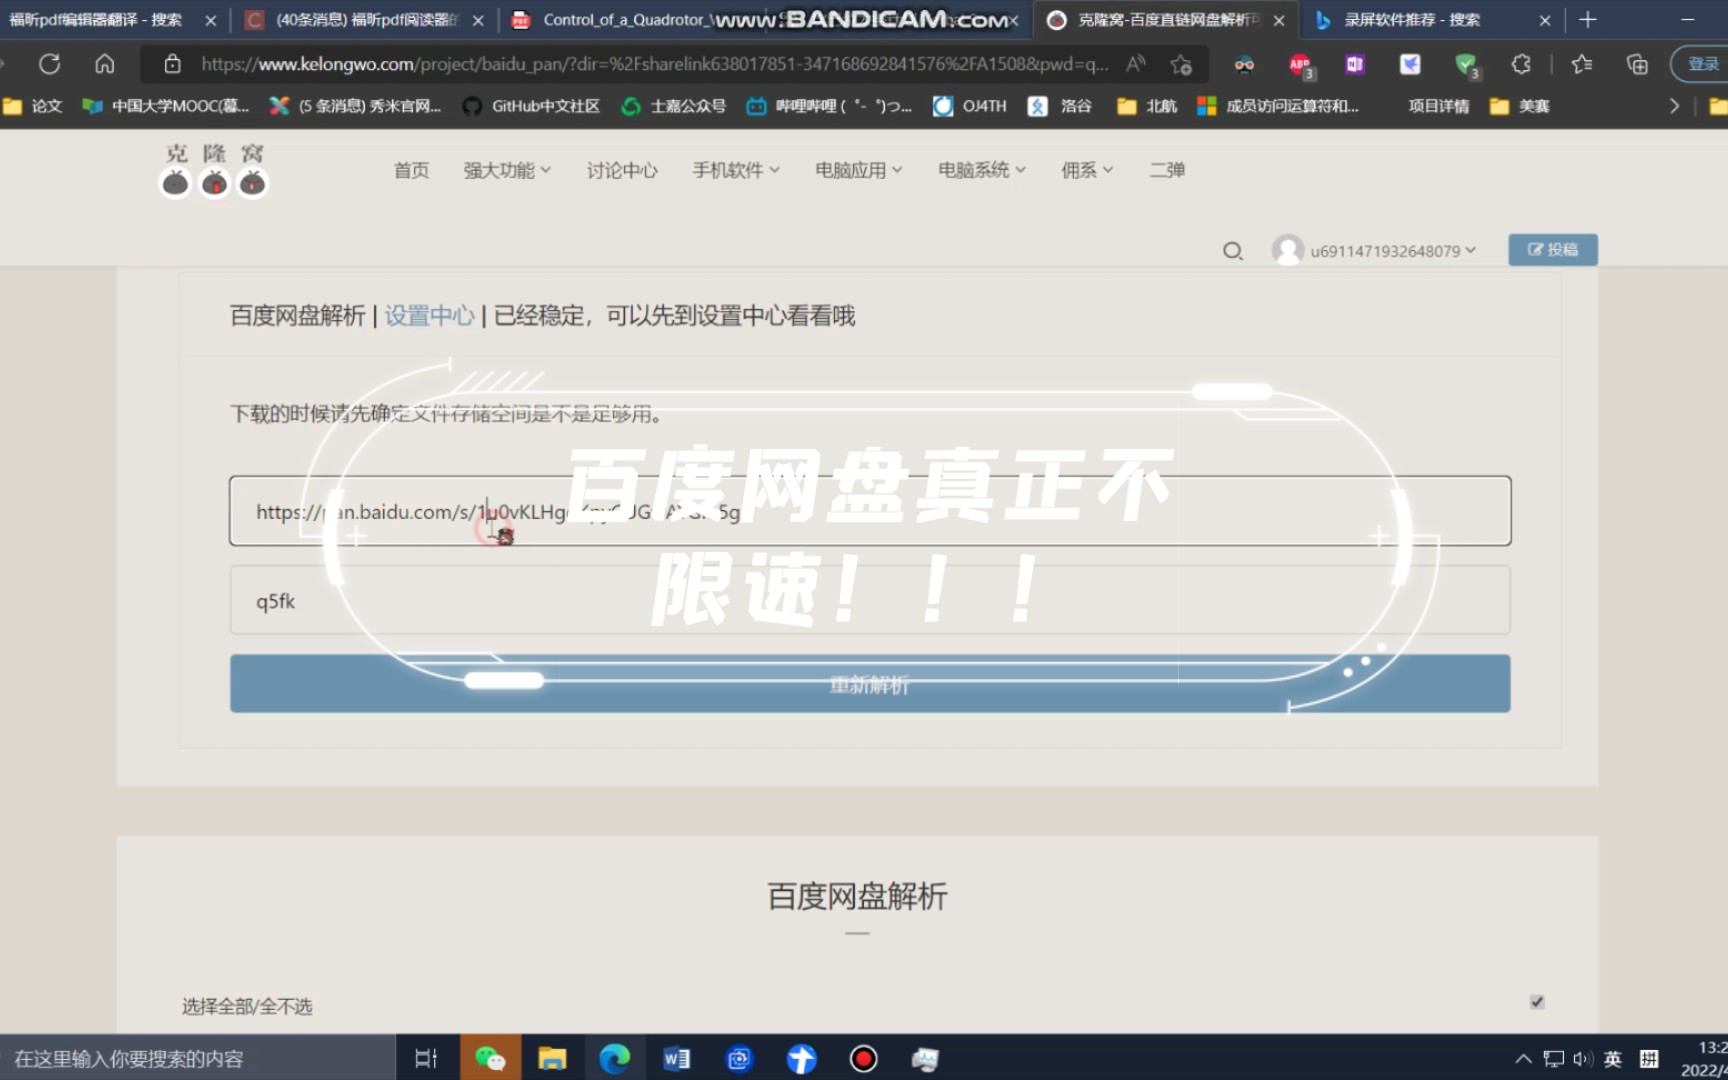Open the 论文 bookmark folder
This screenshot has width=1728, height=1080.
pos(33,106)
